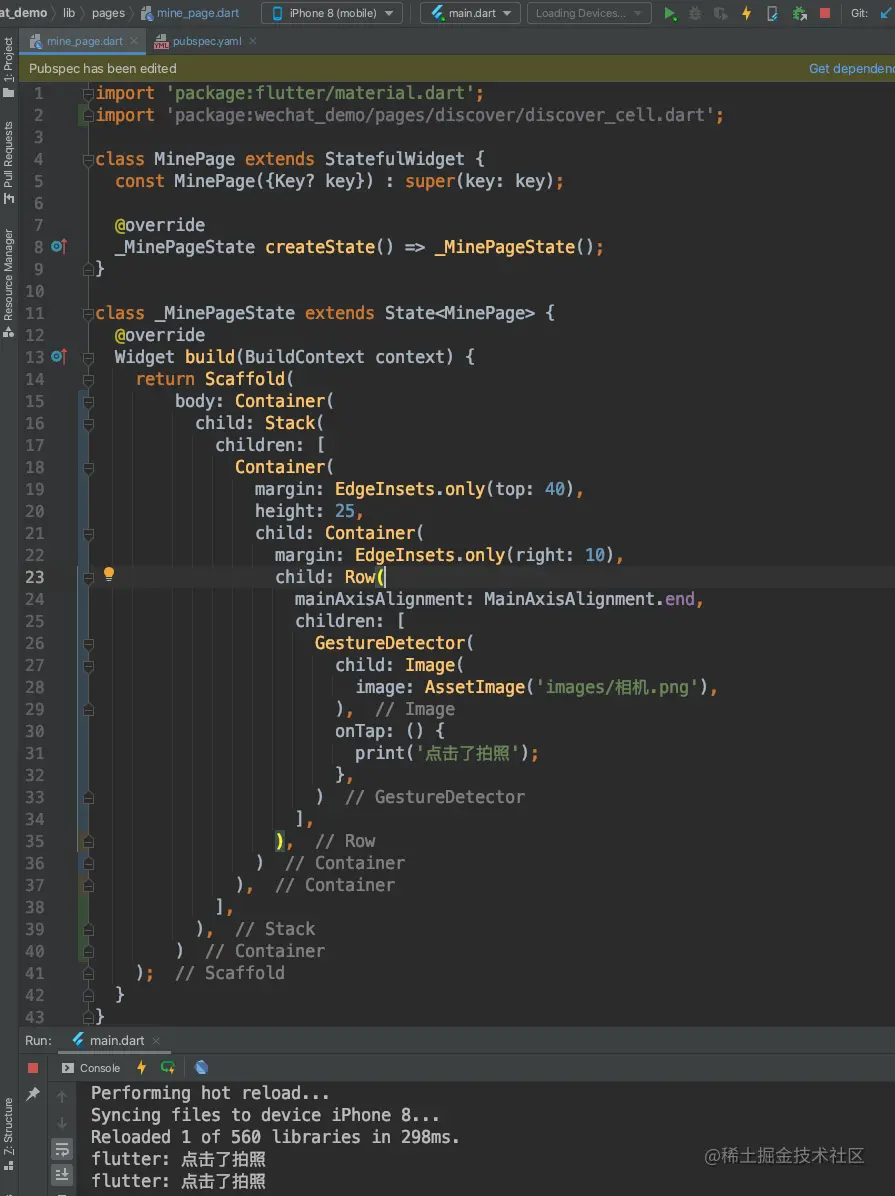Open the Structure tool window
The height and width of the screenshot is (1196, 895).
pyautogui.click(x=8, y=1133)
